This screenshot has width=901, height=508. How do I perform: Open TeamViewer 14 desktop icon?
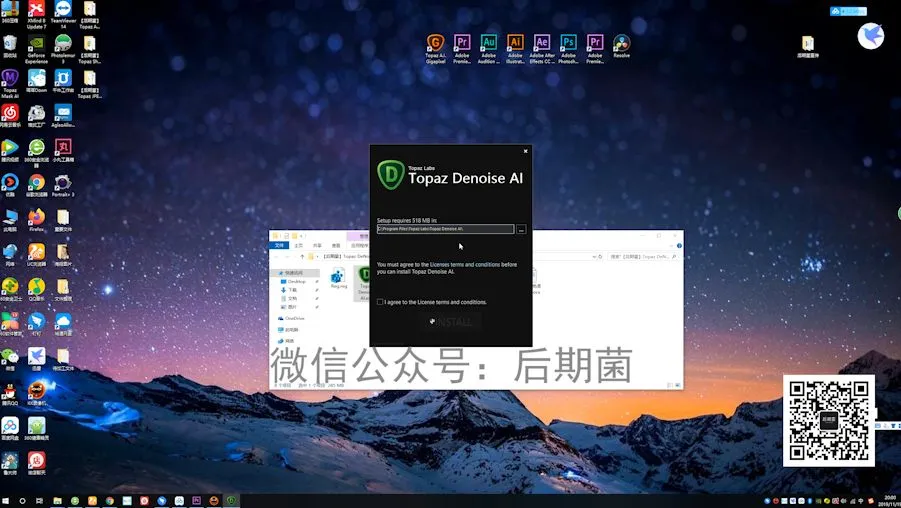click(x=63, y=15)
